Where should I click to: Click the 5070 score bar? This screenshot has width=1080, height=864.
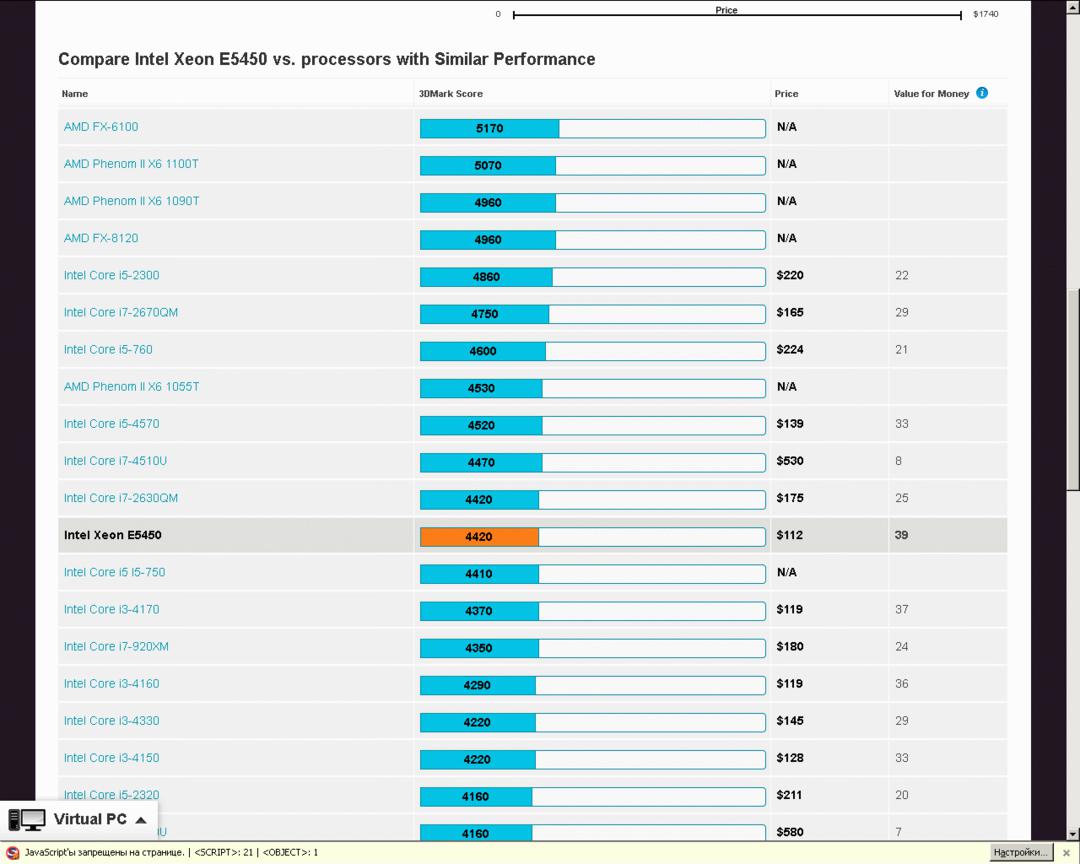pyautogui.click(x=488, y=165)
